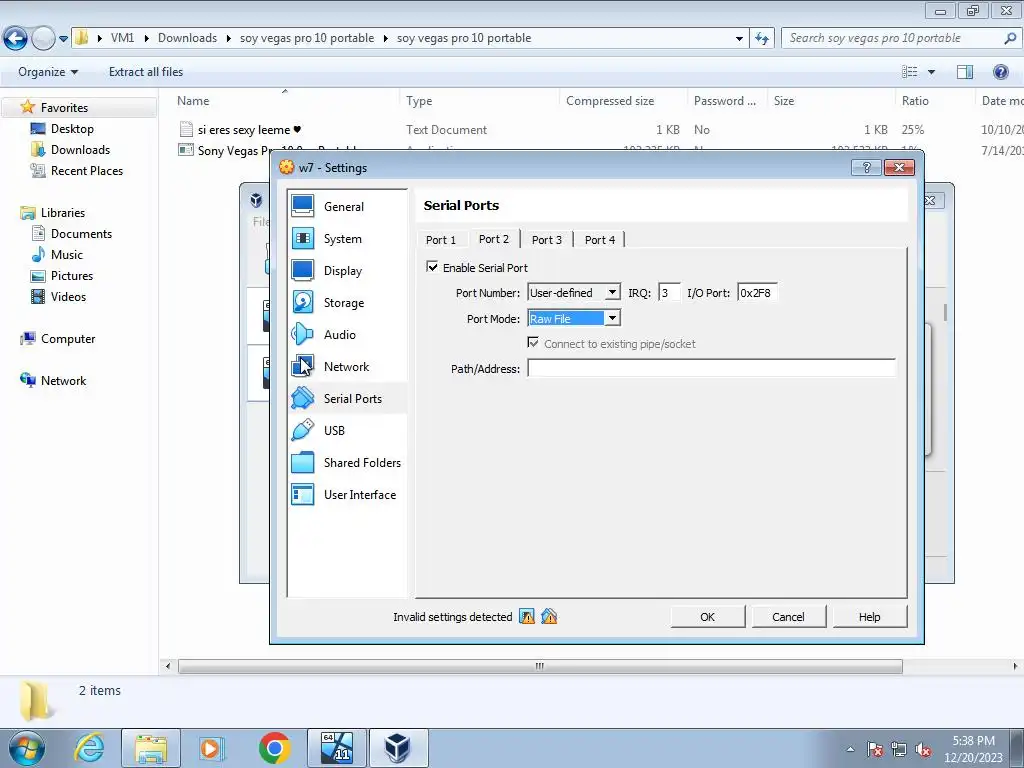Click the I/O Port field
Image resolution: width=1024 pixels, height=768 pixels.
pos(758,293)
